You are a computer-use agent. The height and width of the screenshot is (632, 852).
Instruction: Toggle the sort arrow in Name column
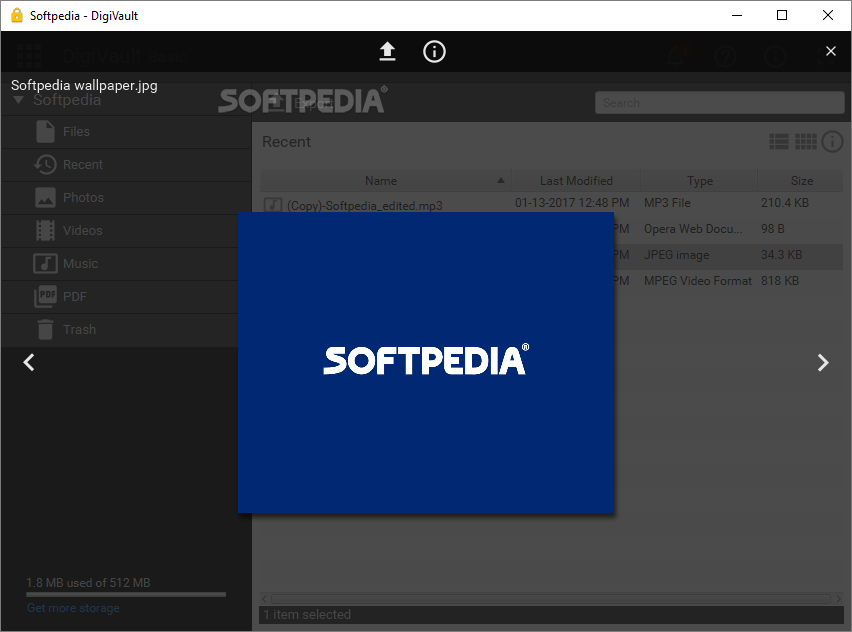500,180
